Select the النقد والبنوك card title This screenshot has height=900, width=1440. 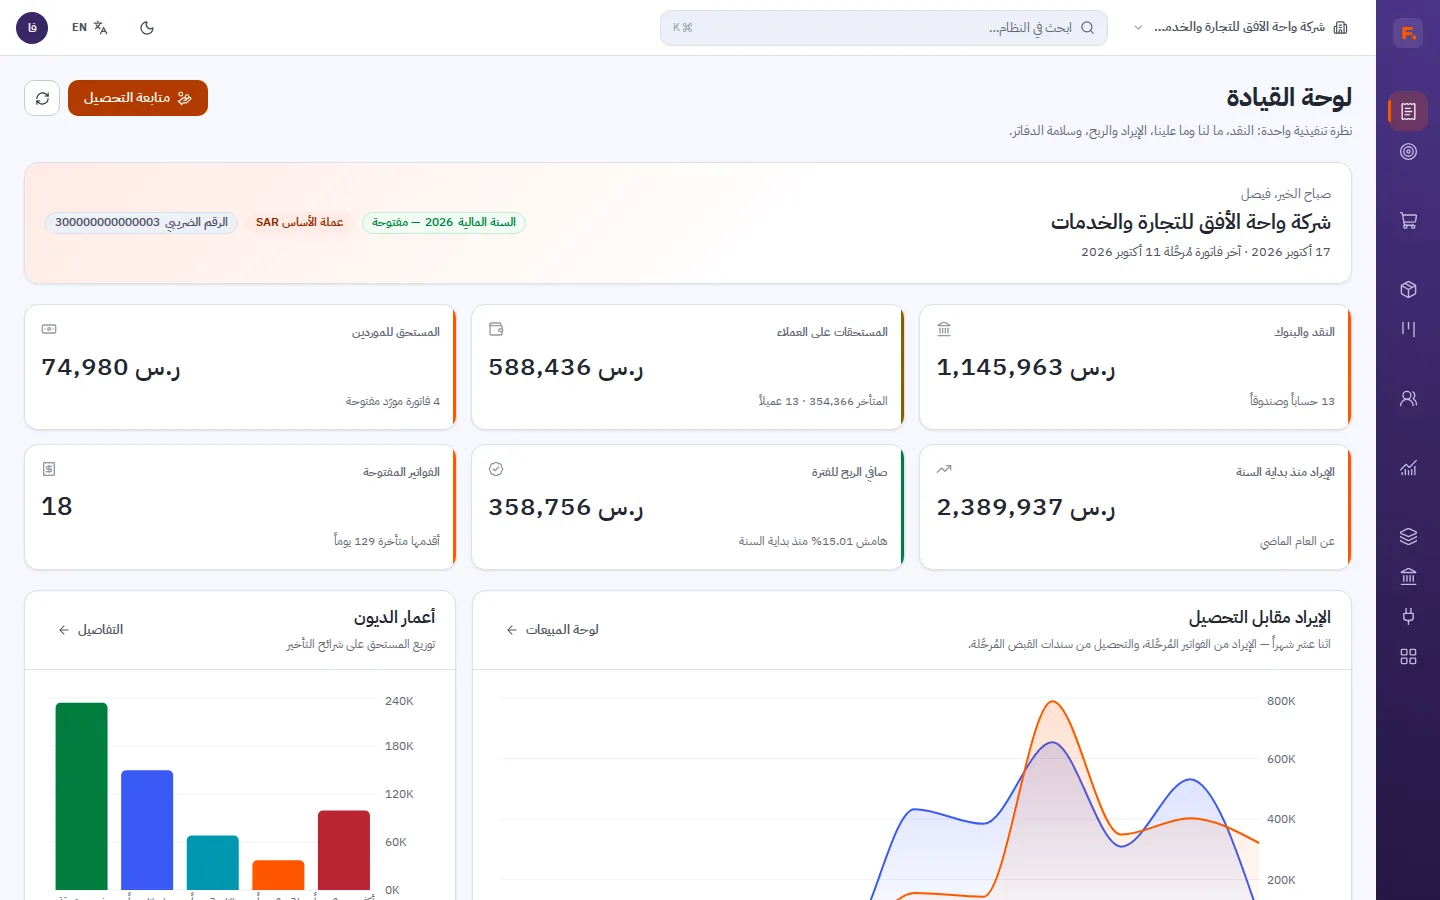pos(1304,332)
